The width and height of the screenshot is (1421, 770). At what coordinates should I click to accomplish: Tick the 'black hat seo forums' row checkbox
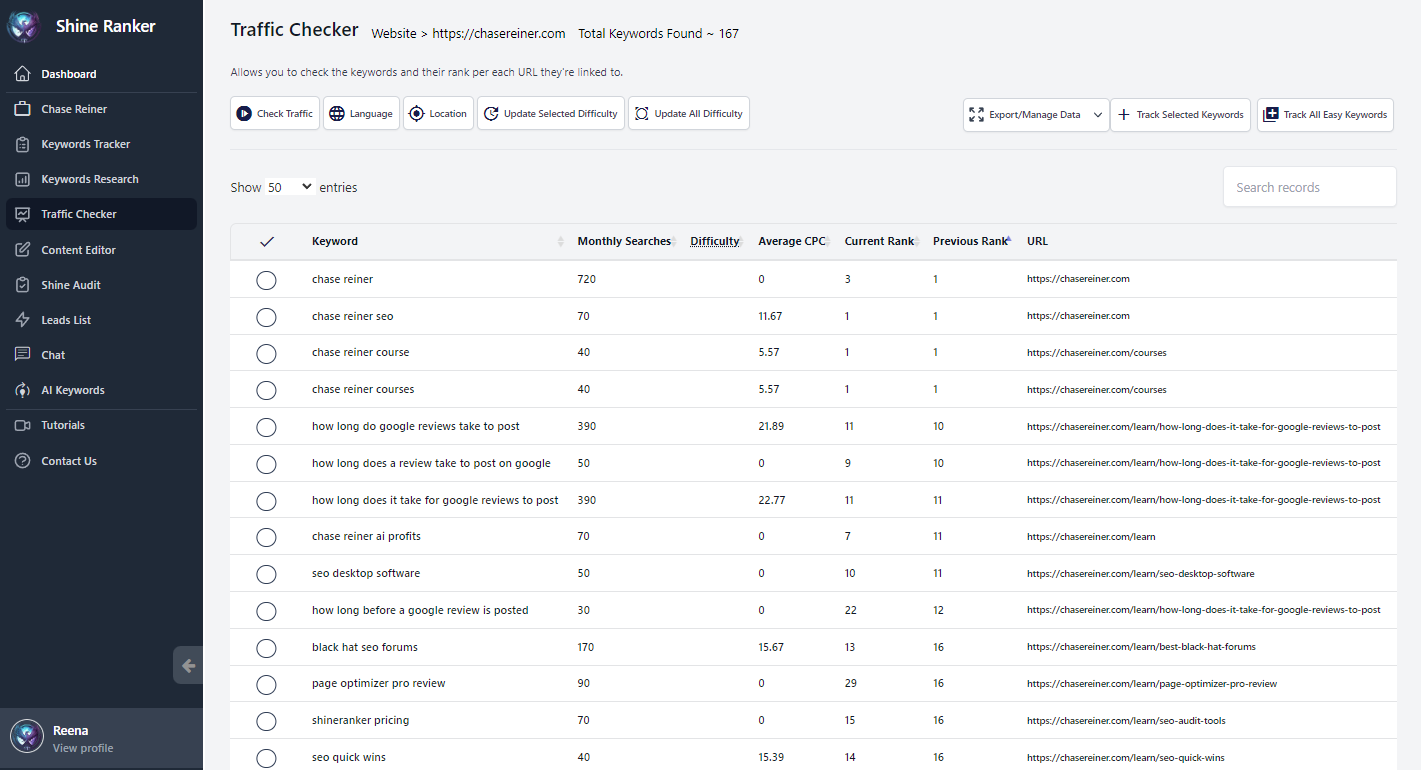pos(266,648)
